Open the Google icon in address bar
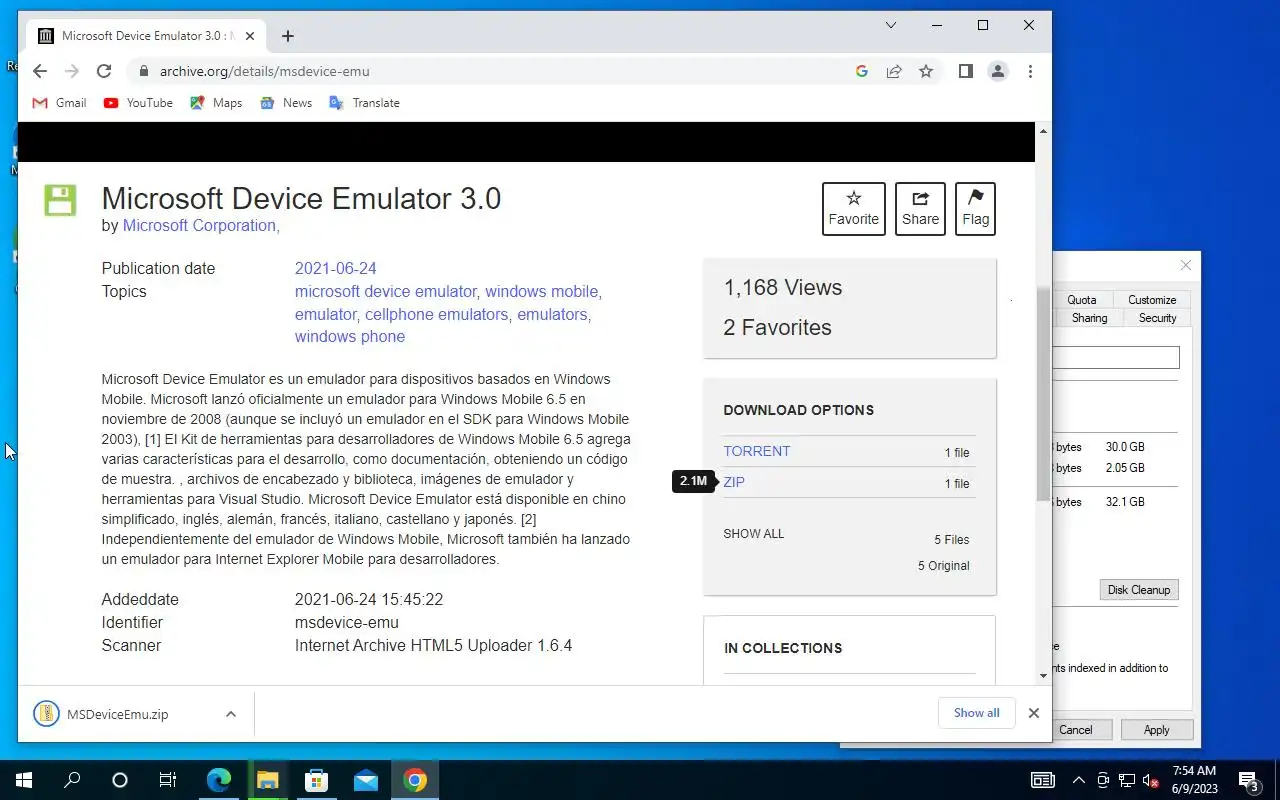Image resolution: width=1280 pixels, height=800 pixels. (x=862, y=71)
